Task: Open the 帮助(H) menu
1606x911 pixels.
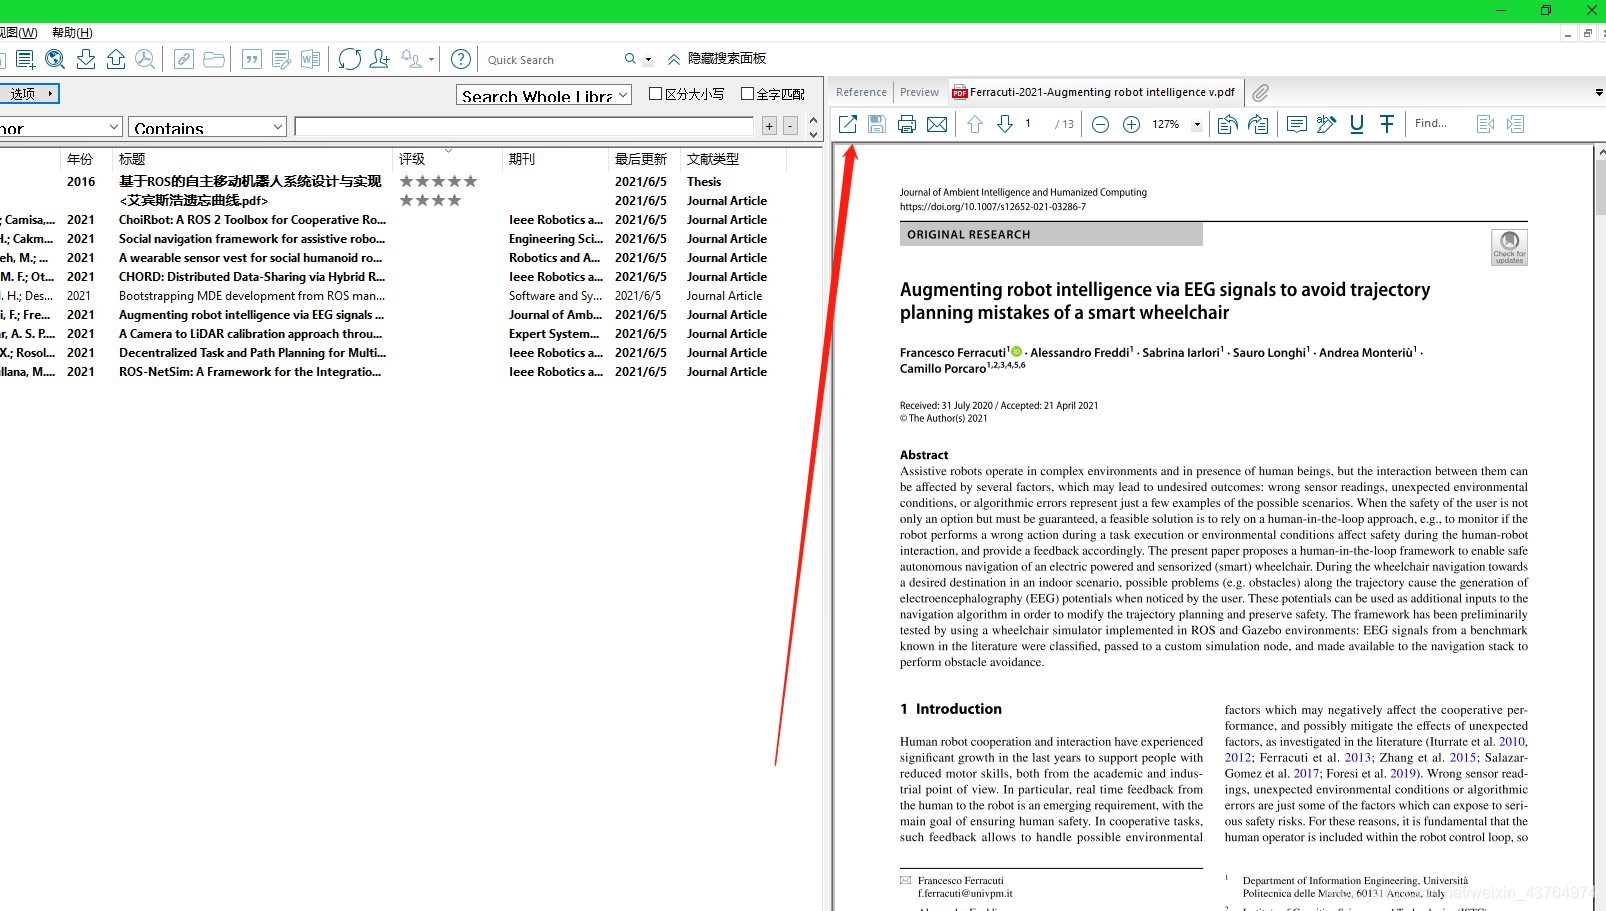Action: (x=72, y=33)
